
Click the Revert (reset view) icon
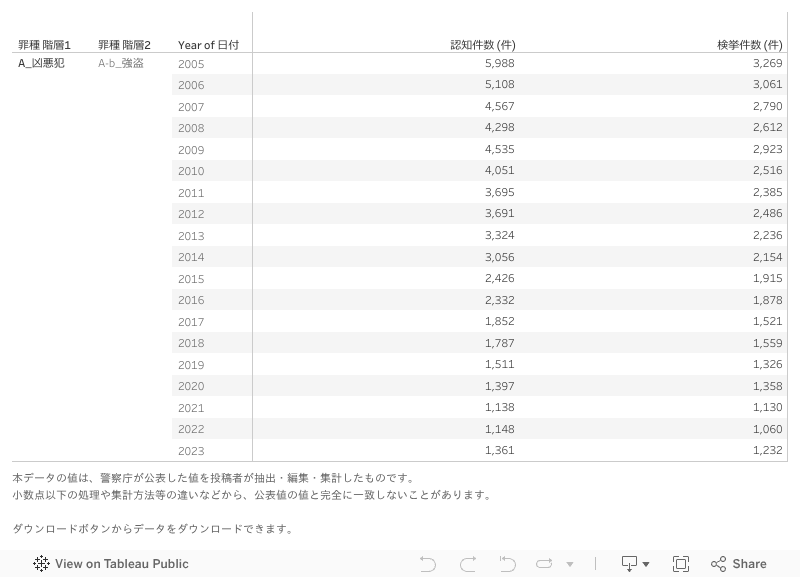tap(507, 564)
